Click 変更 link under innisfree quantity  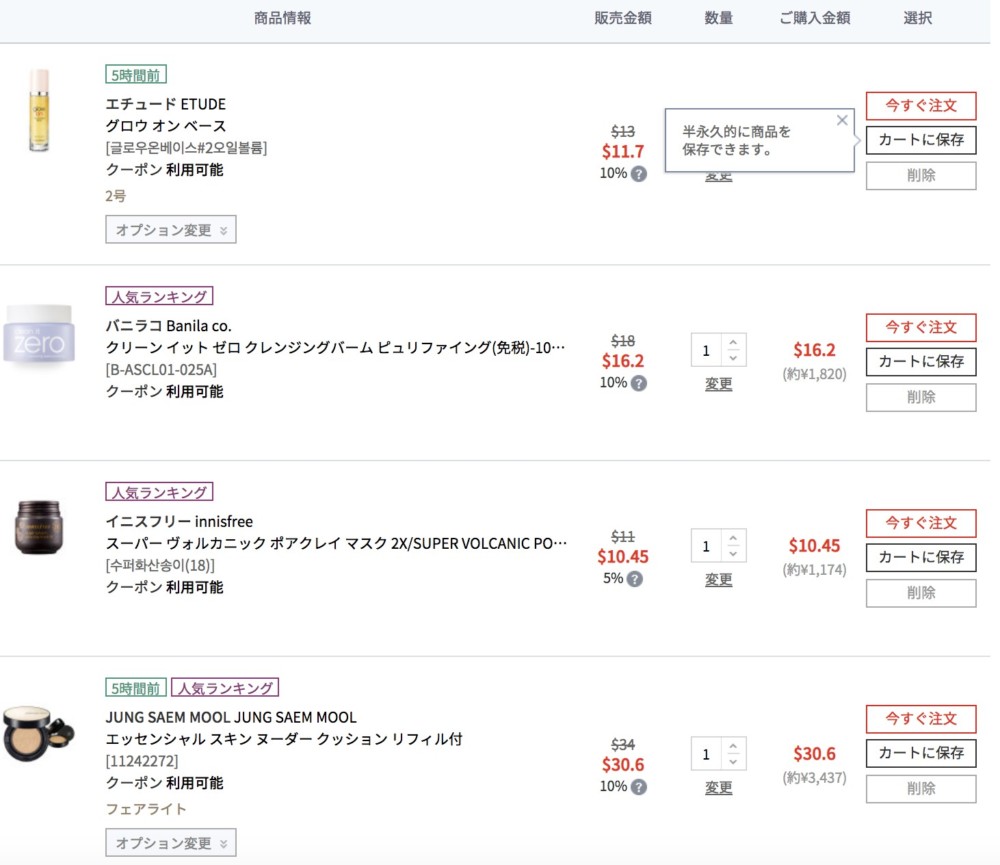tap(718, 580)
